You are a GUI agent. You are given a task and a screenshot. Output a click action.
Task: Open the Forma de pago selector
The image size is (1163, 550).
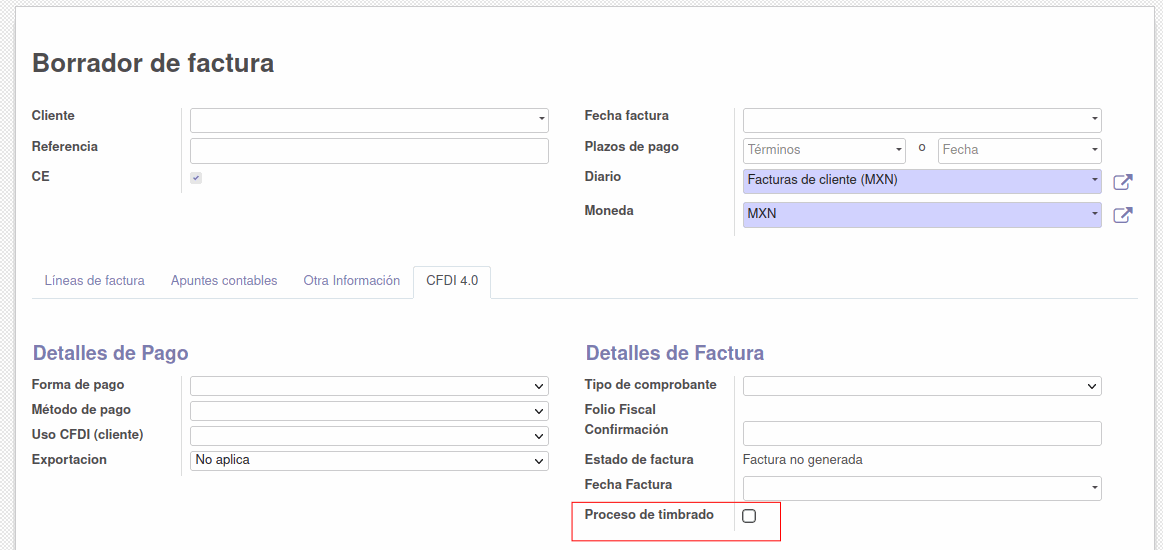[x=369, y=386]
